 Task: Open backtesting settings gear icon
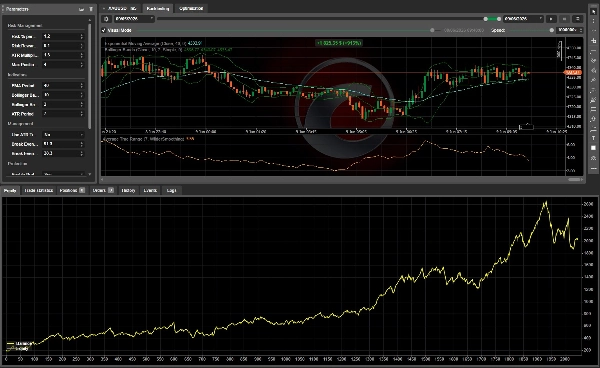[x=106, y=19]
